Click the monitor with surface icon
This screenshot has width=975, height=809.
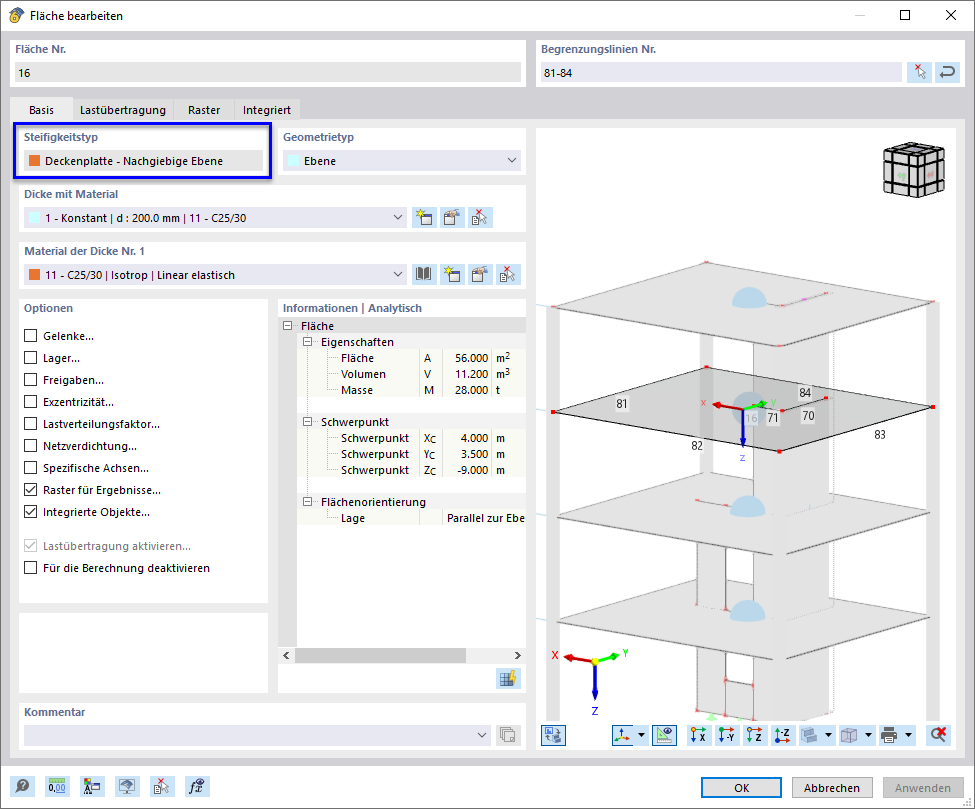127,787
